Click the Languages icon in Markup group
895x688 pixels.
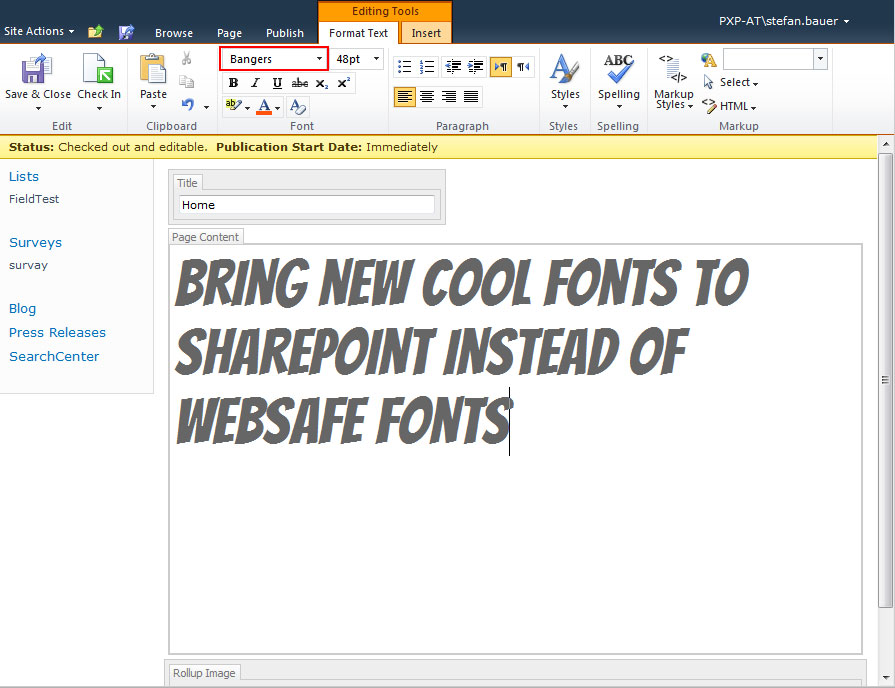coord(708,59)
